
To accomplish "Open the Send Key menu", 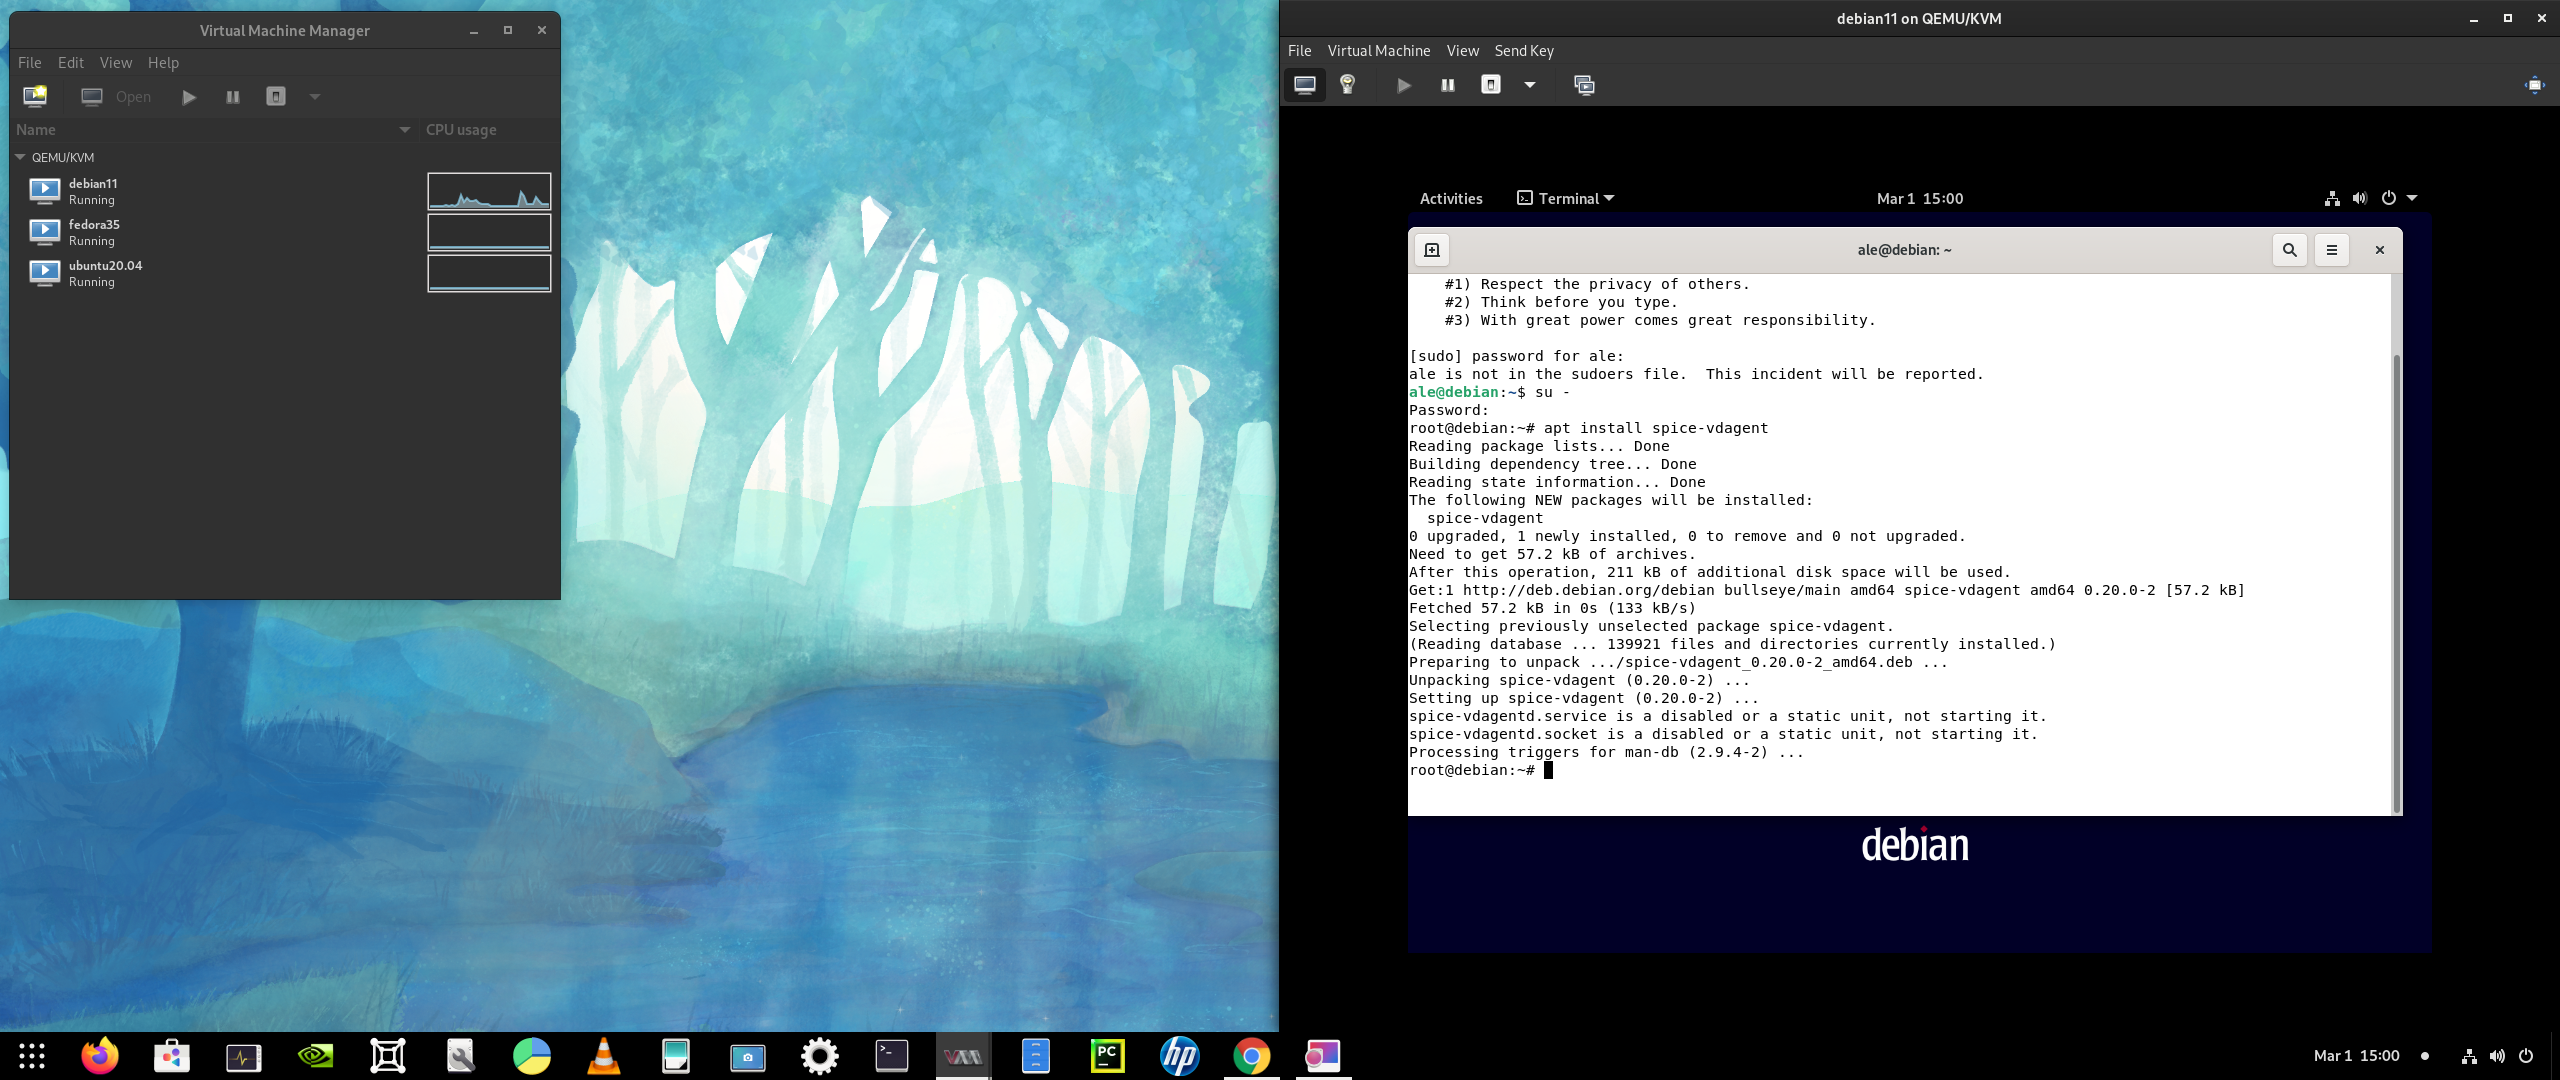I will [1523, 51].
